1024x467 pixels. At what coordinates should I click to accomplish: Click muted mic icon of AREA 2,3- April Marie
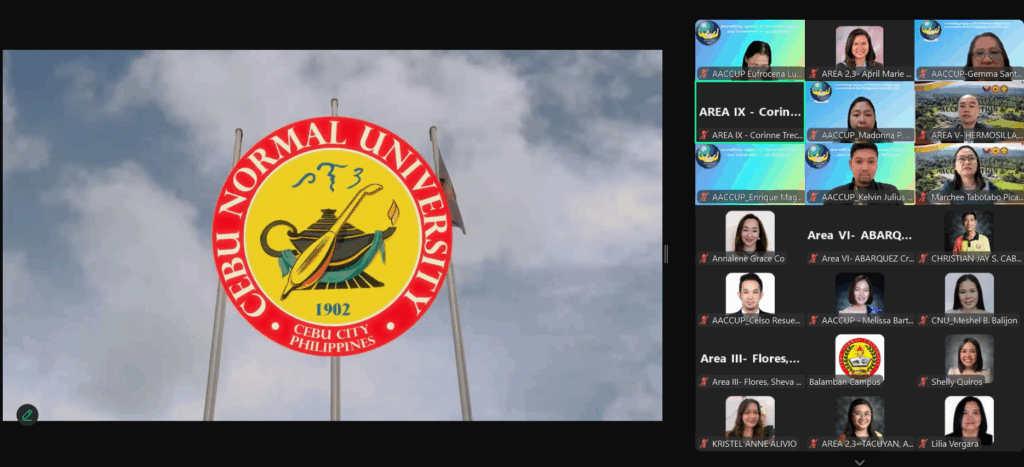(814, 74)
